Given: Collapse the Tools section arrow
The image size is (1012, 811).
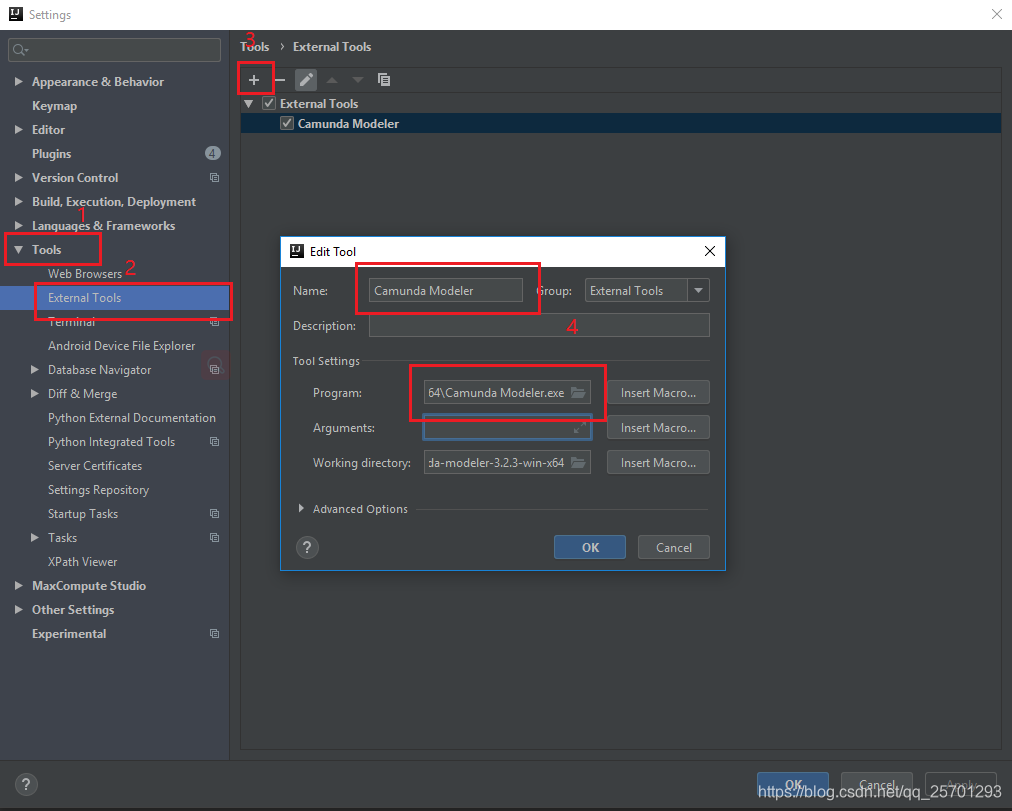Looking at the screenshot, I should (19, 250).
